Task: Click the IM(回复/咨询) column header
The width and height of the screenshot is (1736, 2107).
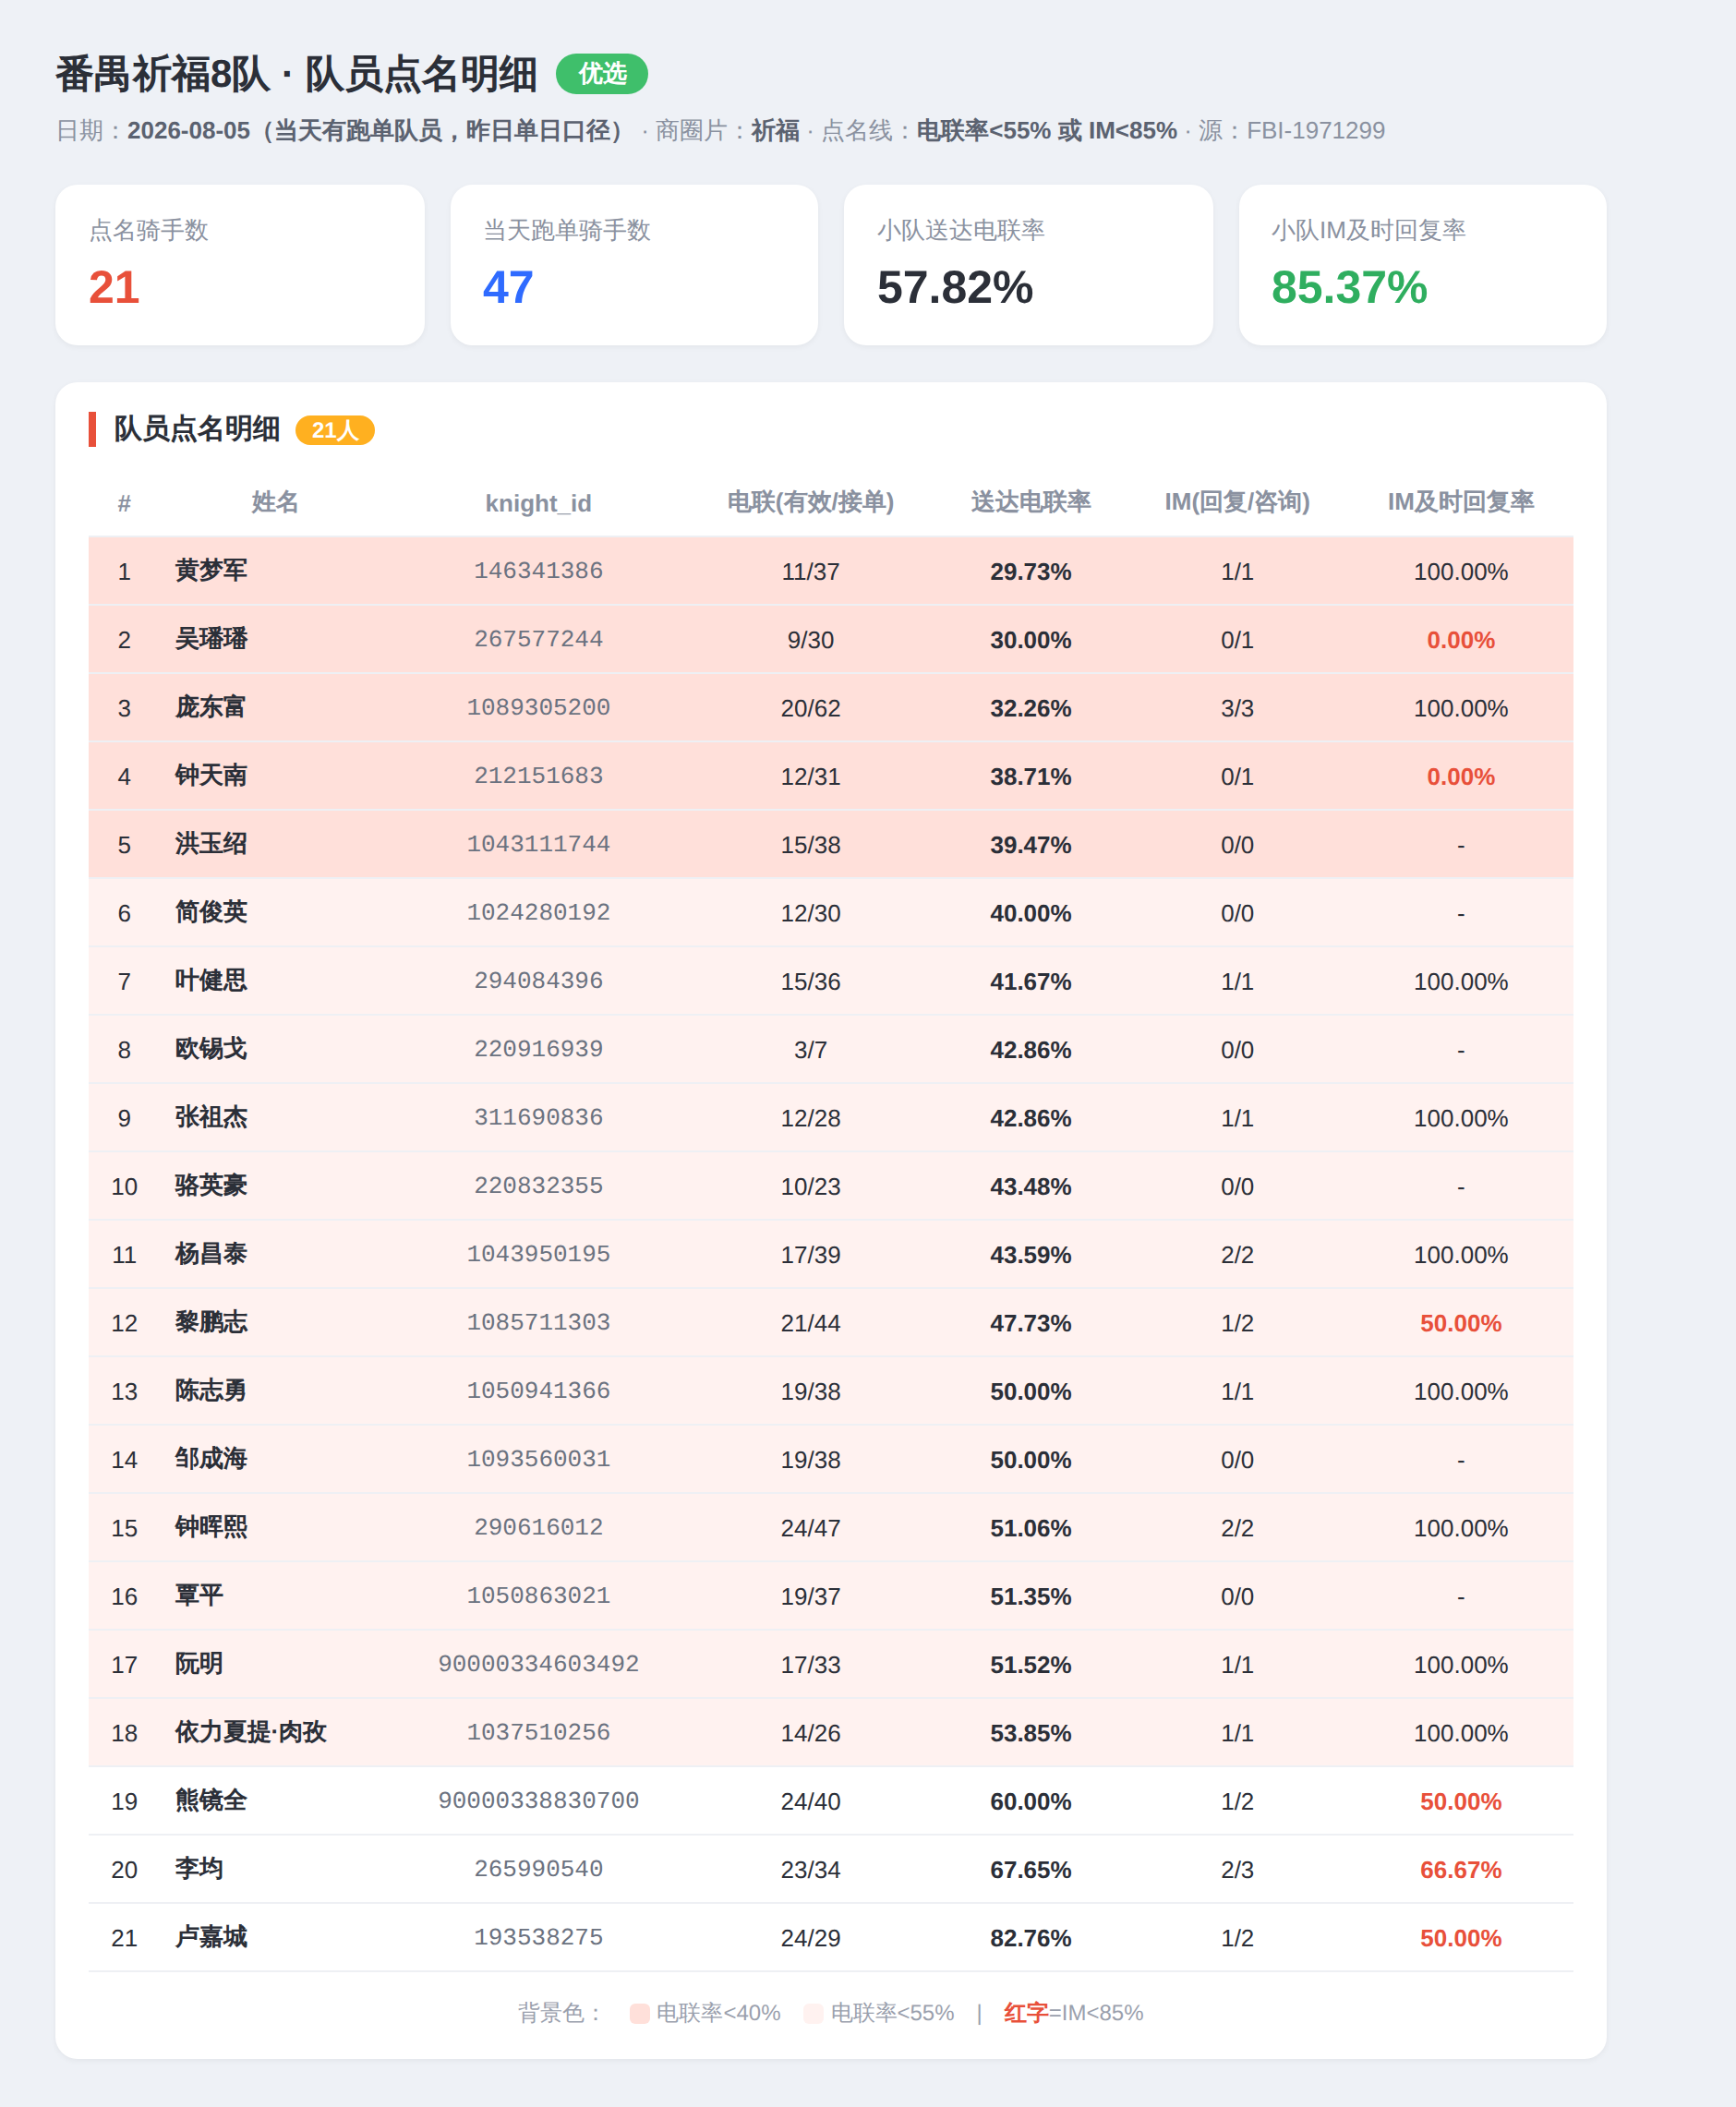Action: pos(1237,502)
